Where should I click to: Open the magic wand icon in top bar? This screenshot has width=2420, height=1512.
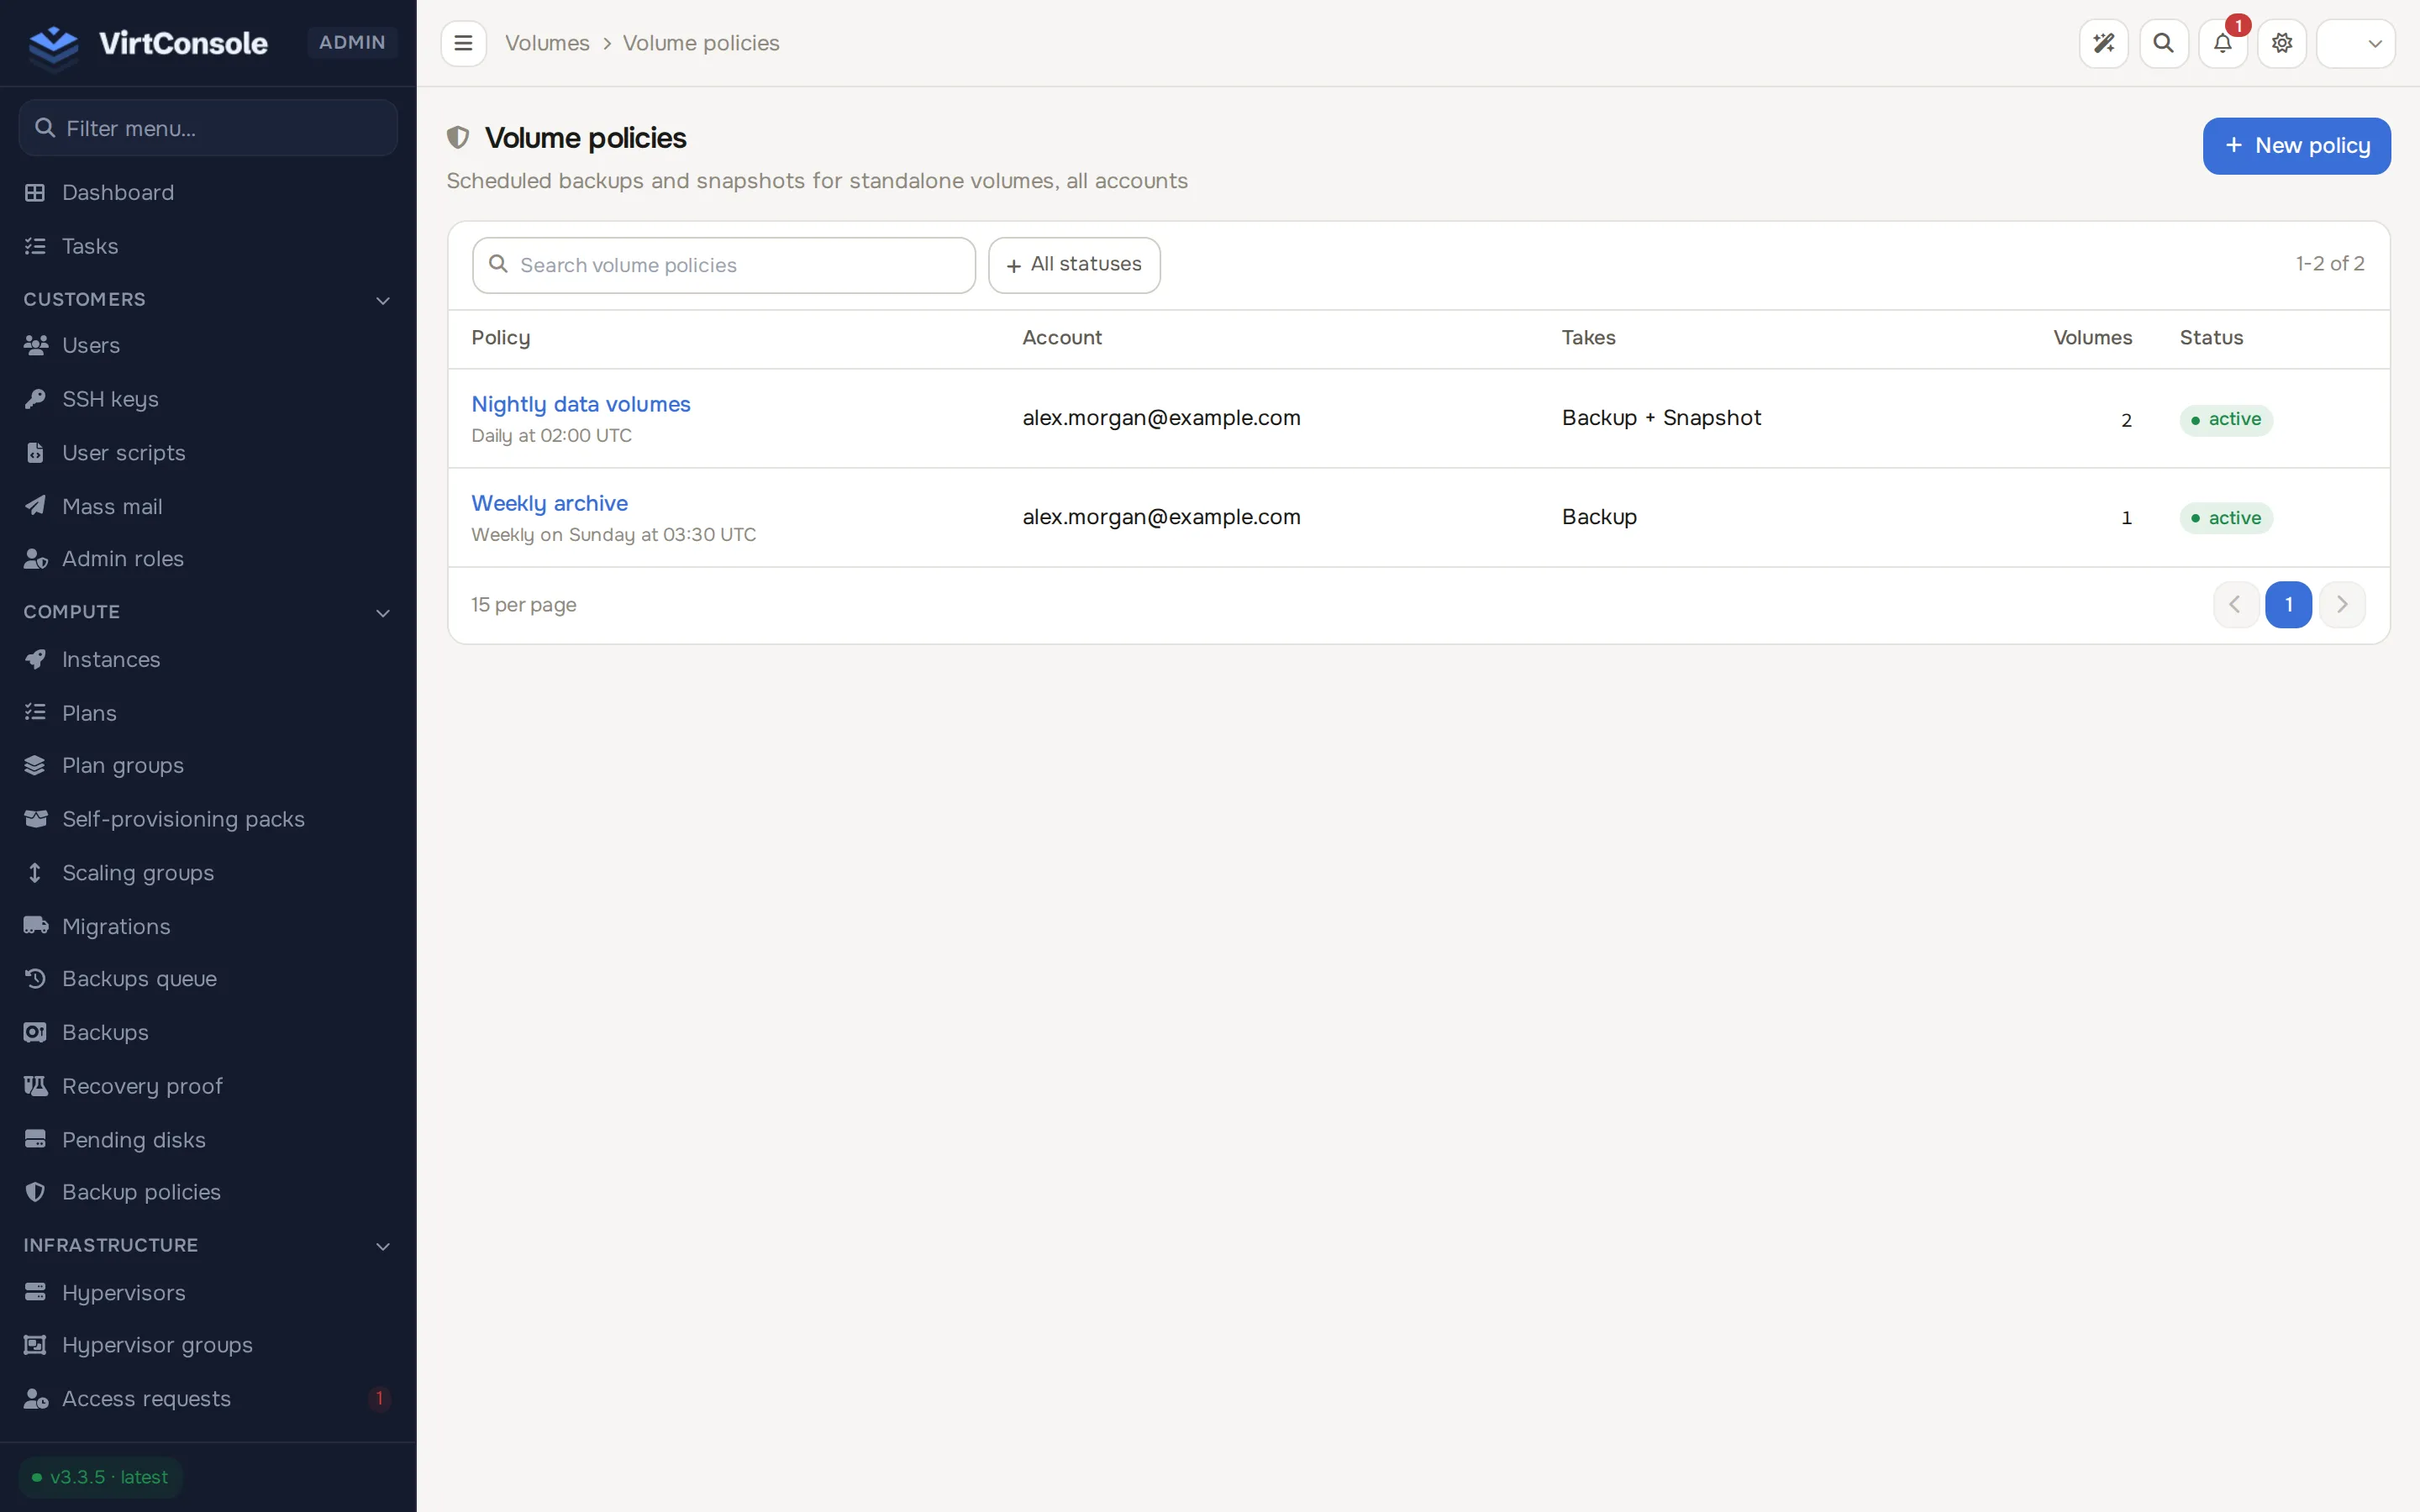pos(2103,43)
